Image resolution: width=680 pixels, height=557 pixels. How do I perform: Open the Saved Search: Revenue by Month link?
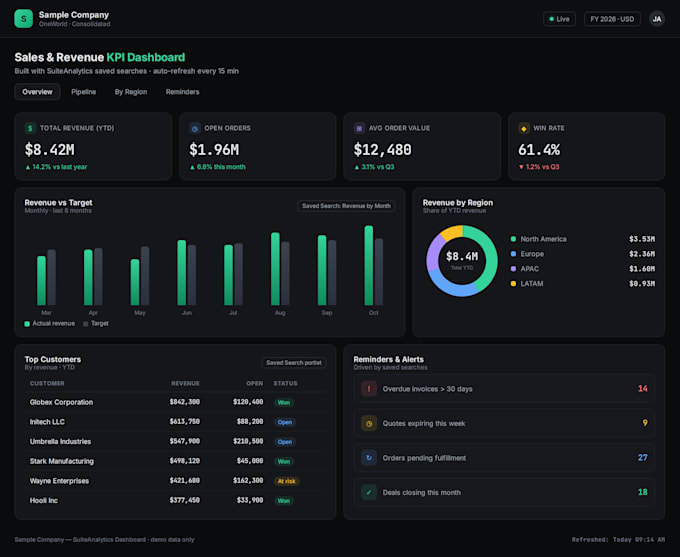[x=346, y=206]
